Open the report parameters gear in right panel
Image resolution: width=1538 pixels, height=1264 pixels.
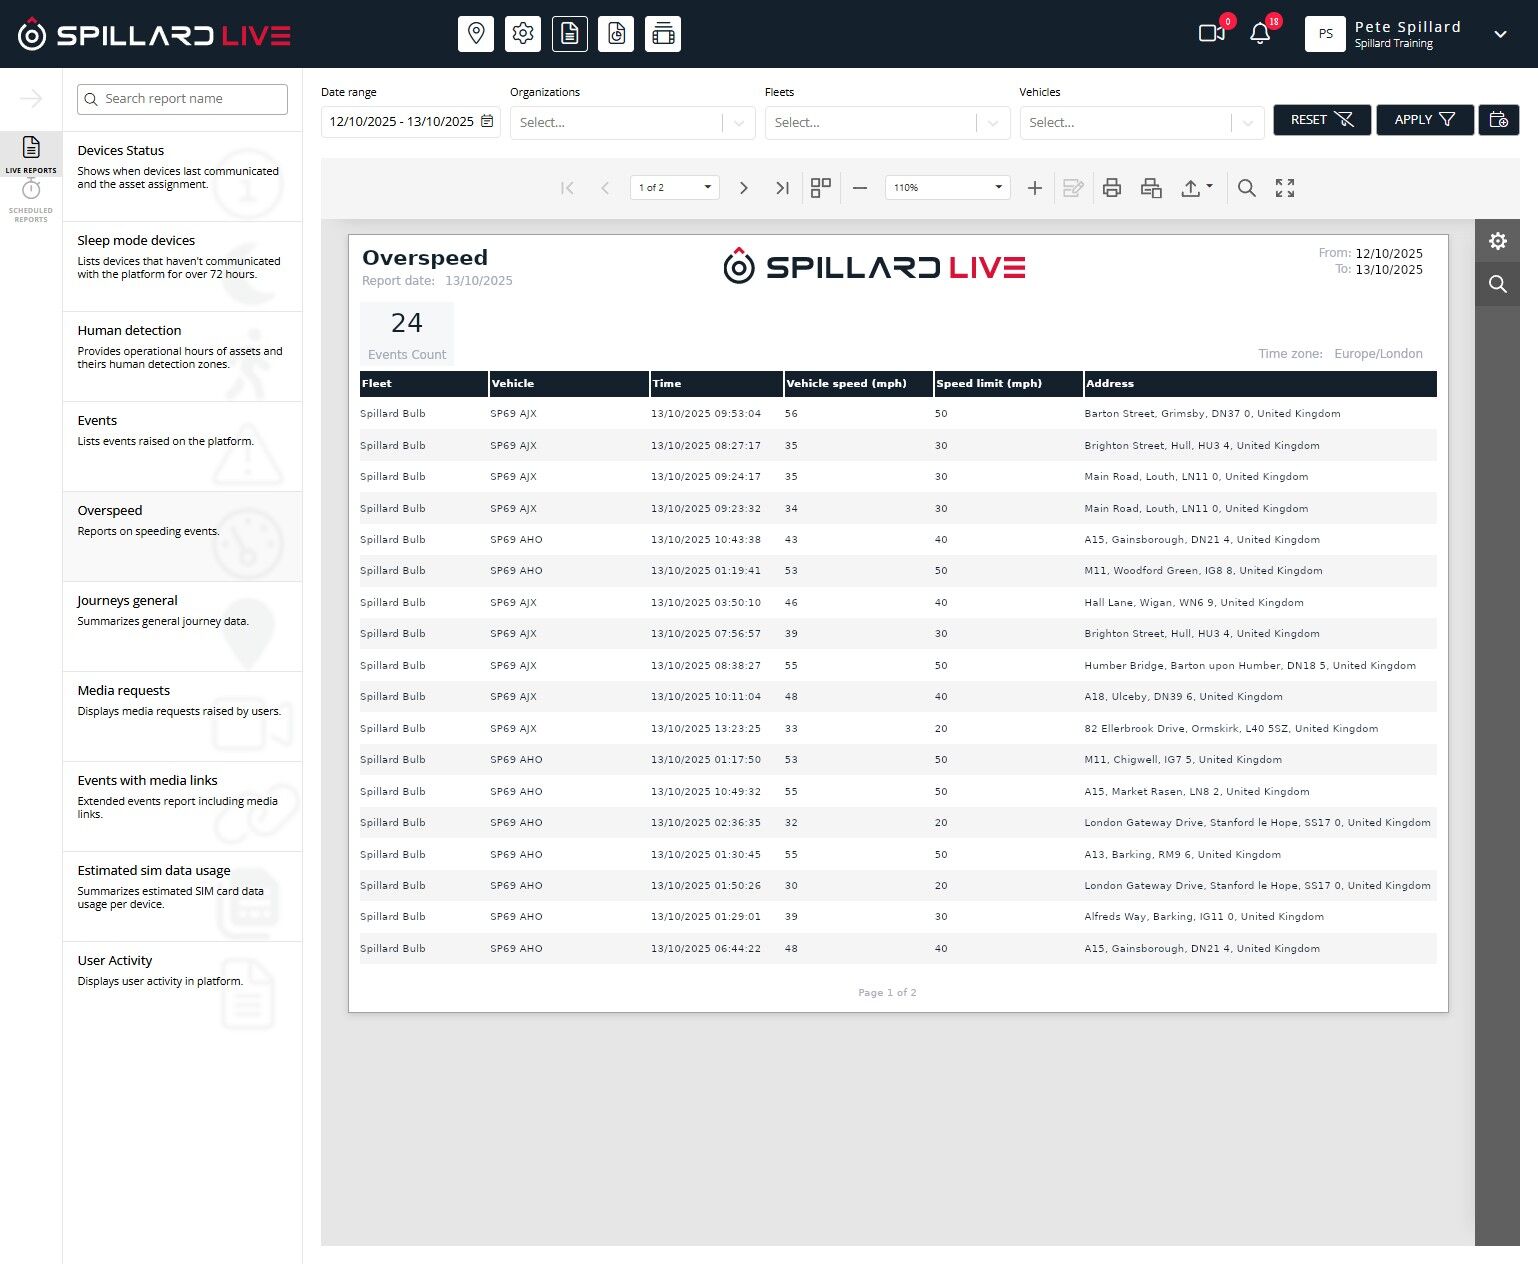(1498, 241)
